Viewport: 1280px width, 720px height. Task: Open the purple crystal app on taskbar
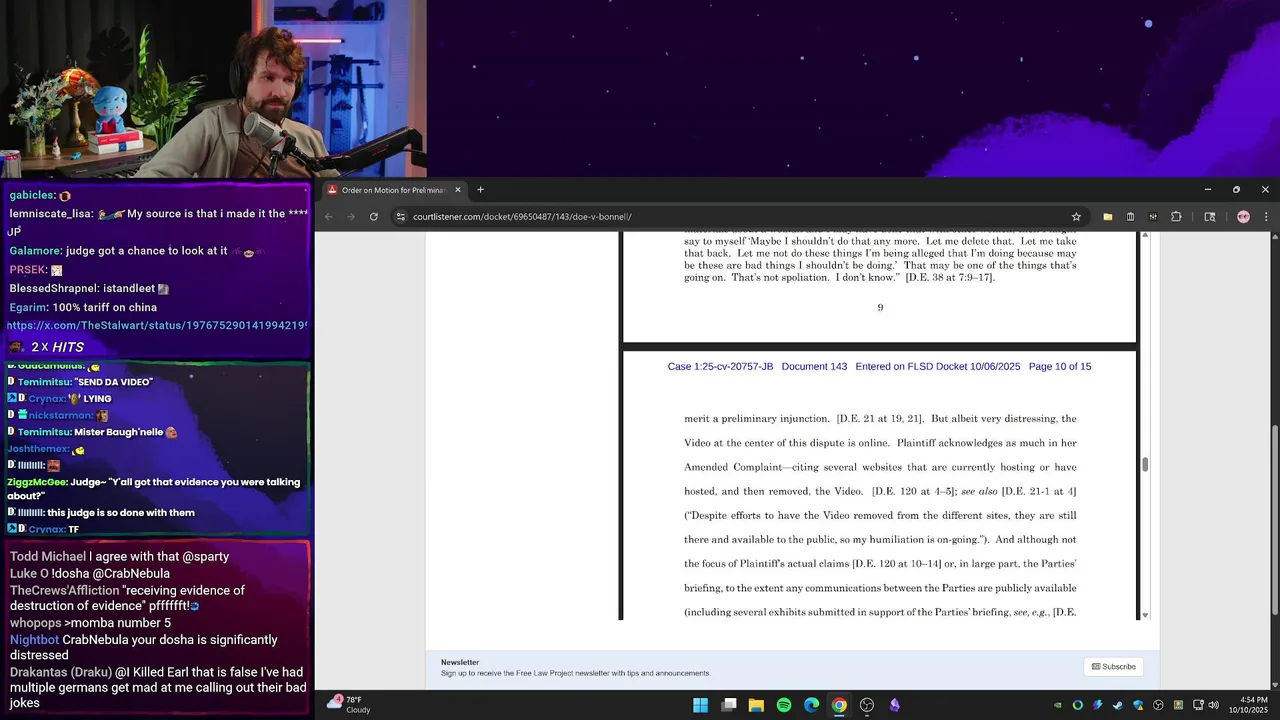(895, 705)
